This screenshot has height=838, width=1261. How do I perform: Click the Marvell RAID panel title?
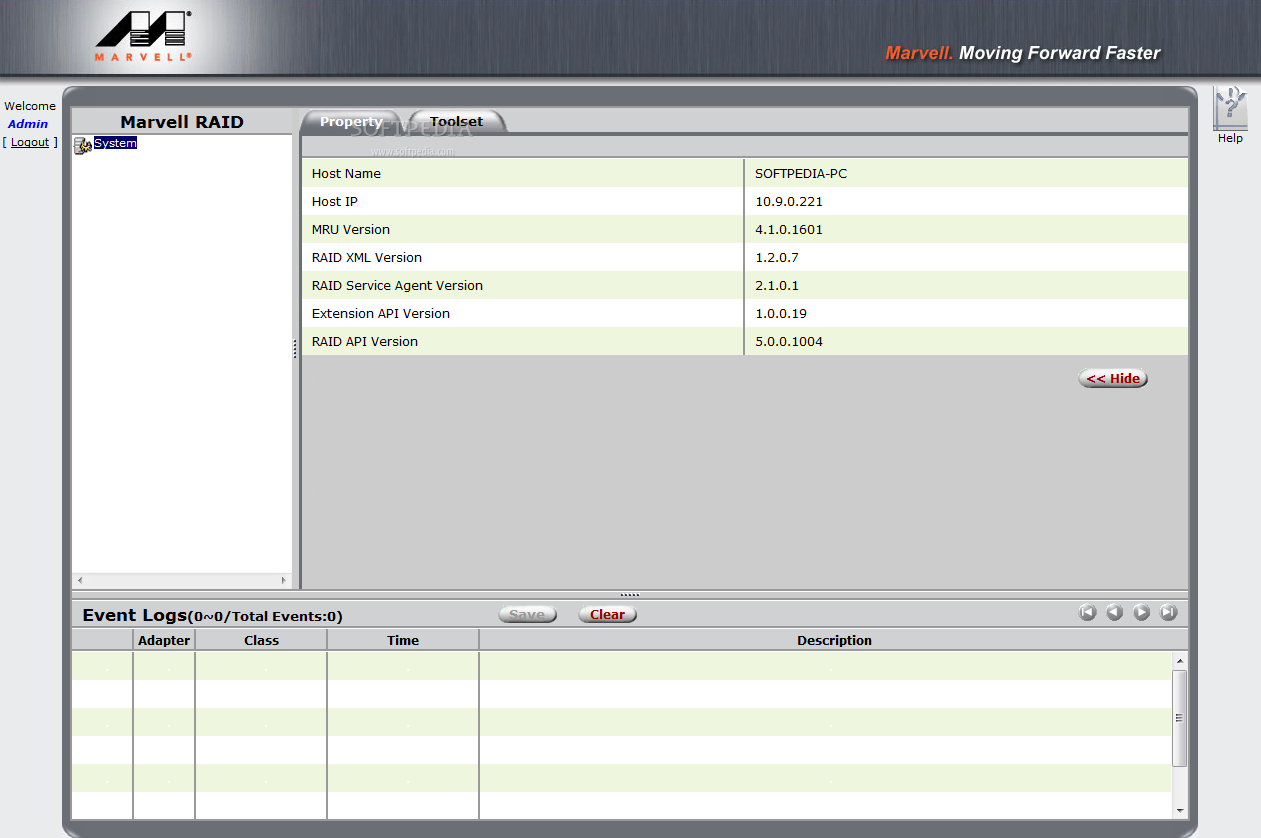(x=182, y=122)
